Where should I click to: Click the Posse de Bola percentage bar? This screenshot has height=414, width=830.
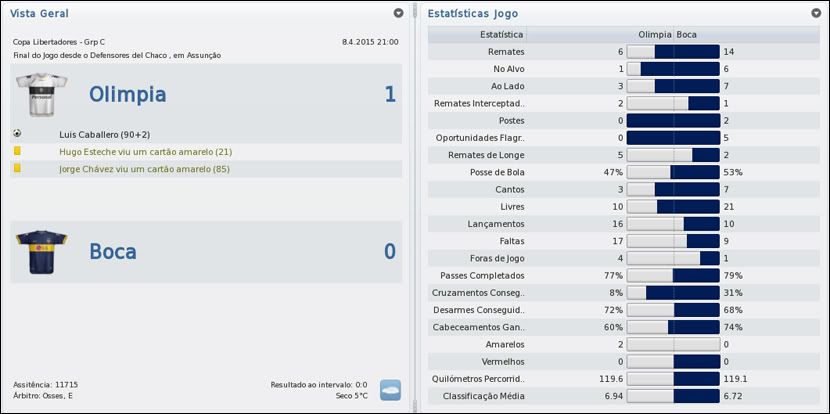coord(673,172)
